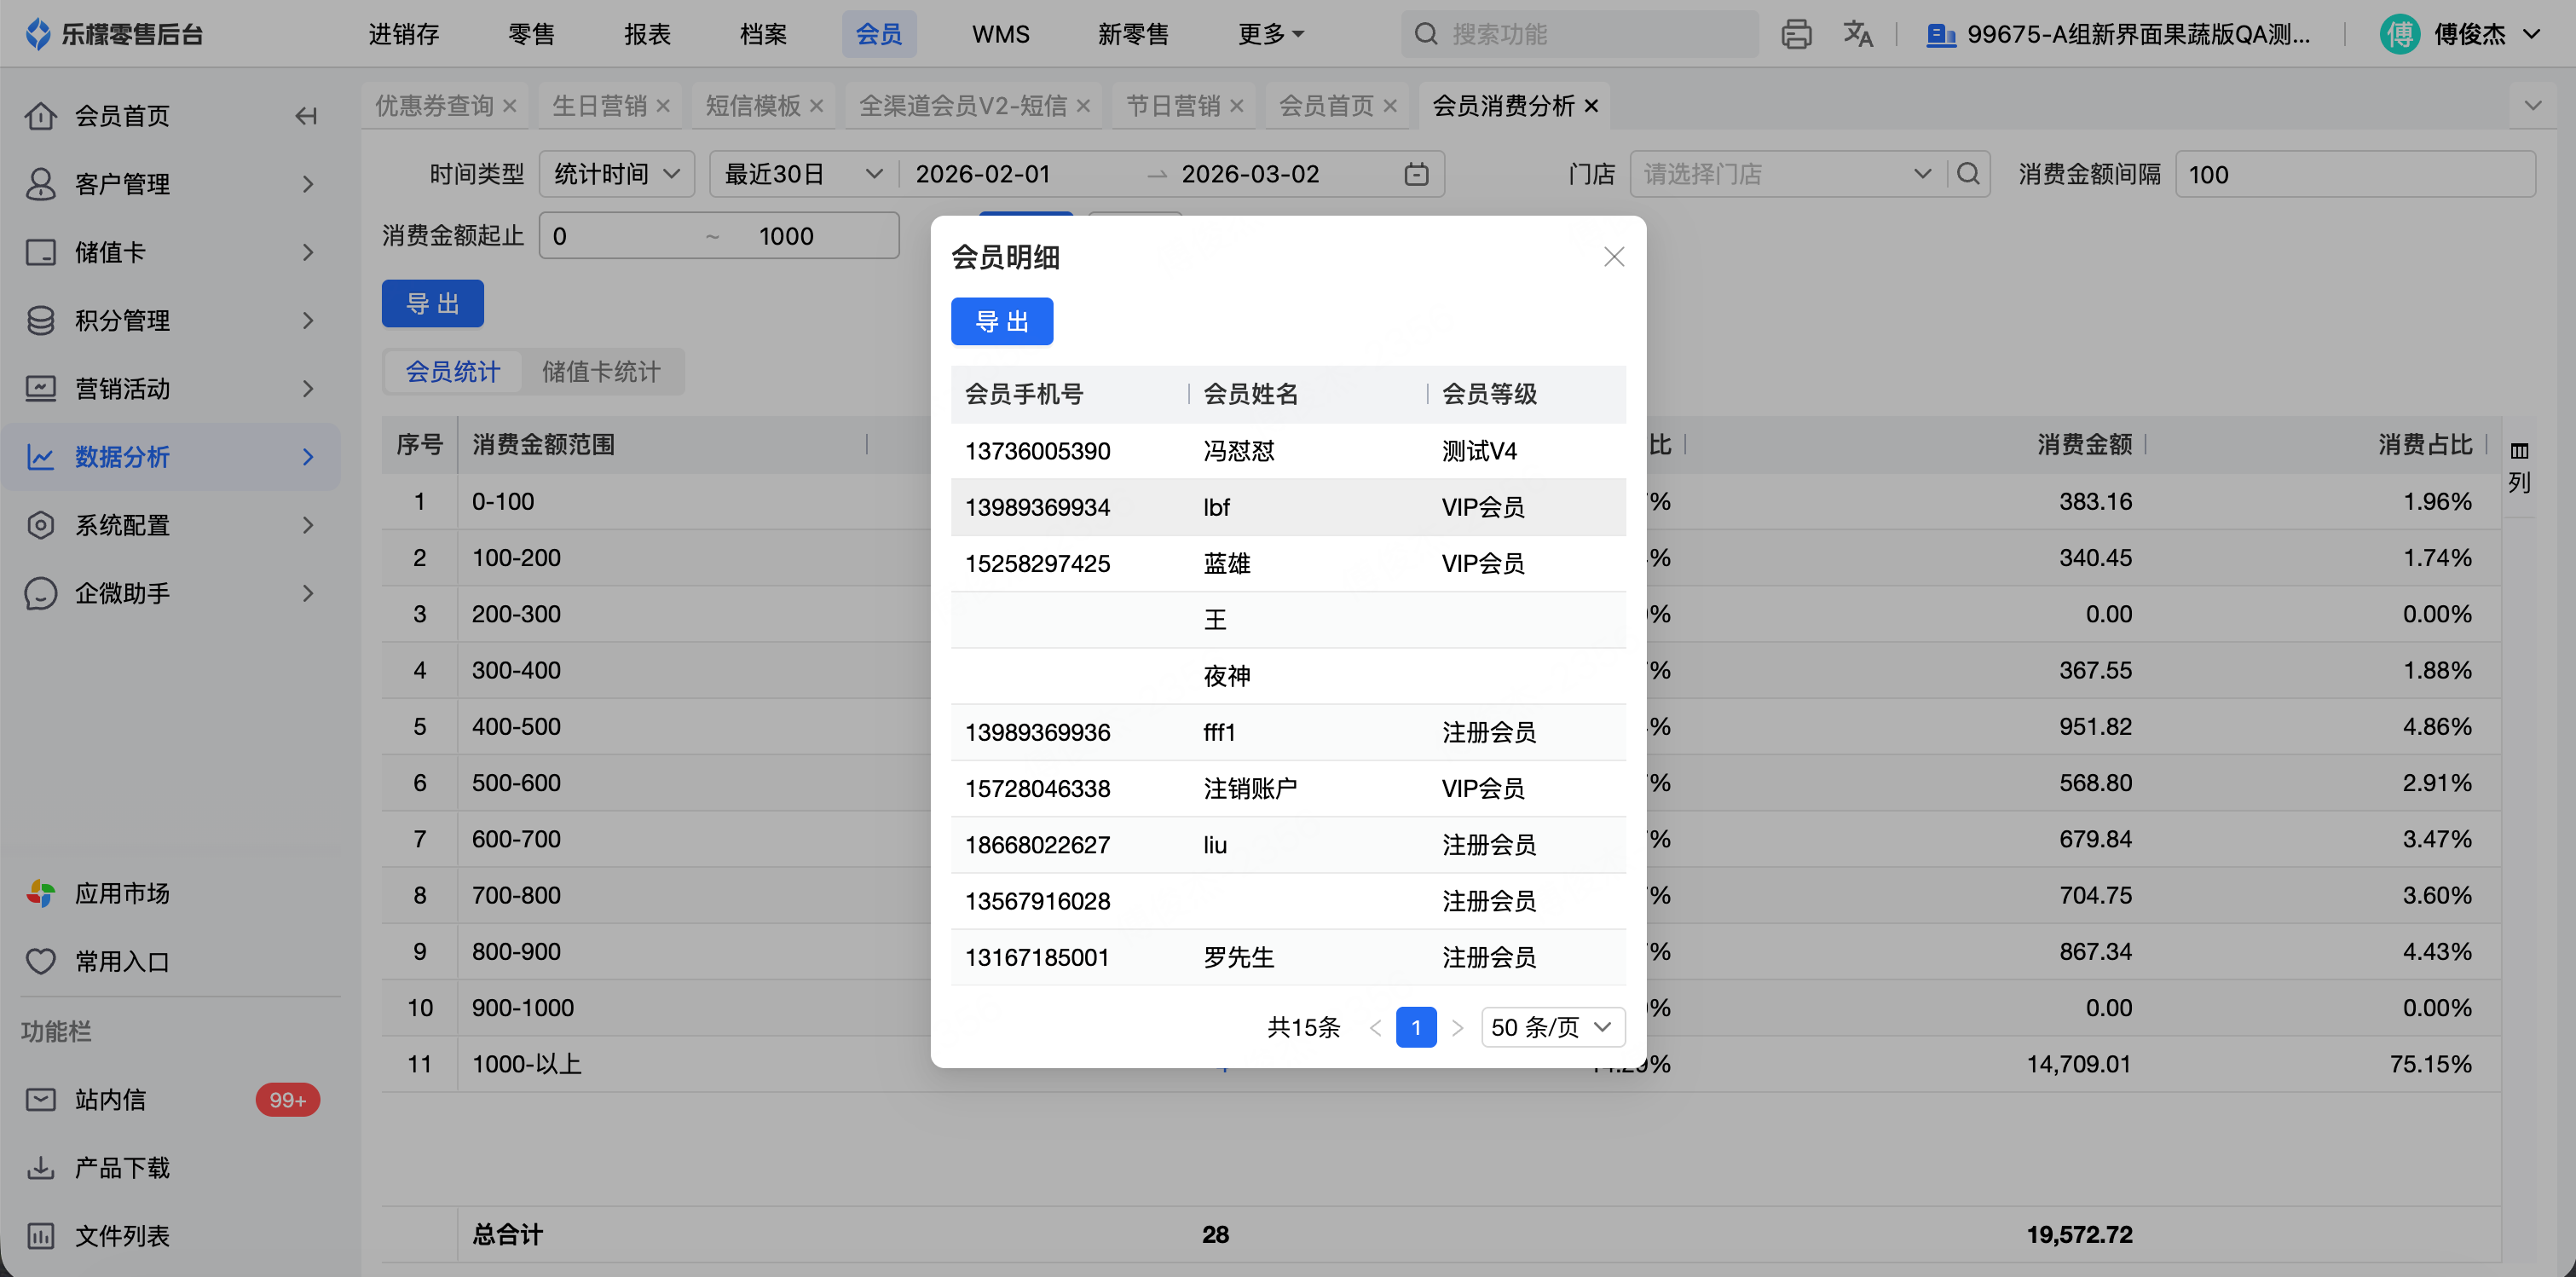Open the 报表 top menu item
The height and width of the screenshot is (1277, 2576).
coord(647,35)
